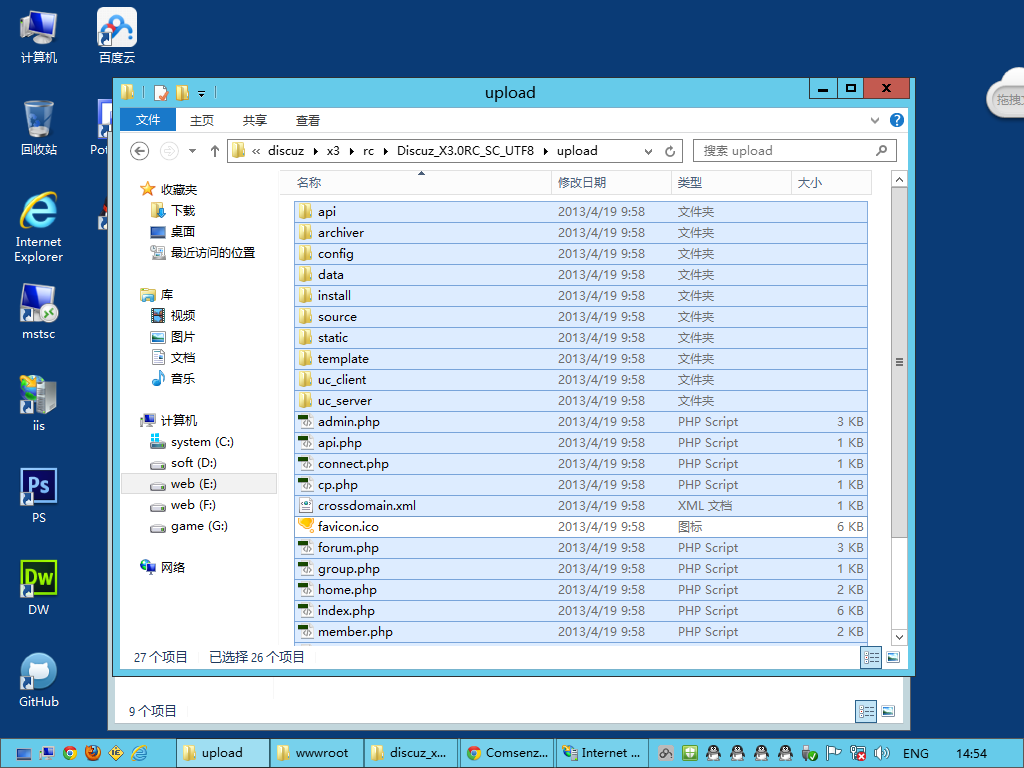Open the 文件 ribbon tab
Viewport: 1024px width, 768px height.
[x=148, y=120]
